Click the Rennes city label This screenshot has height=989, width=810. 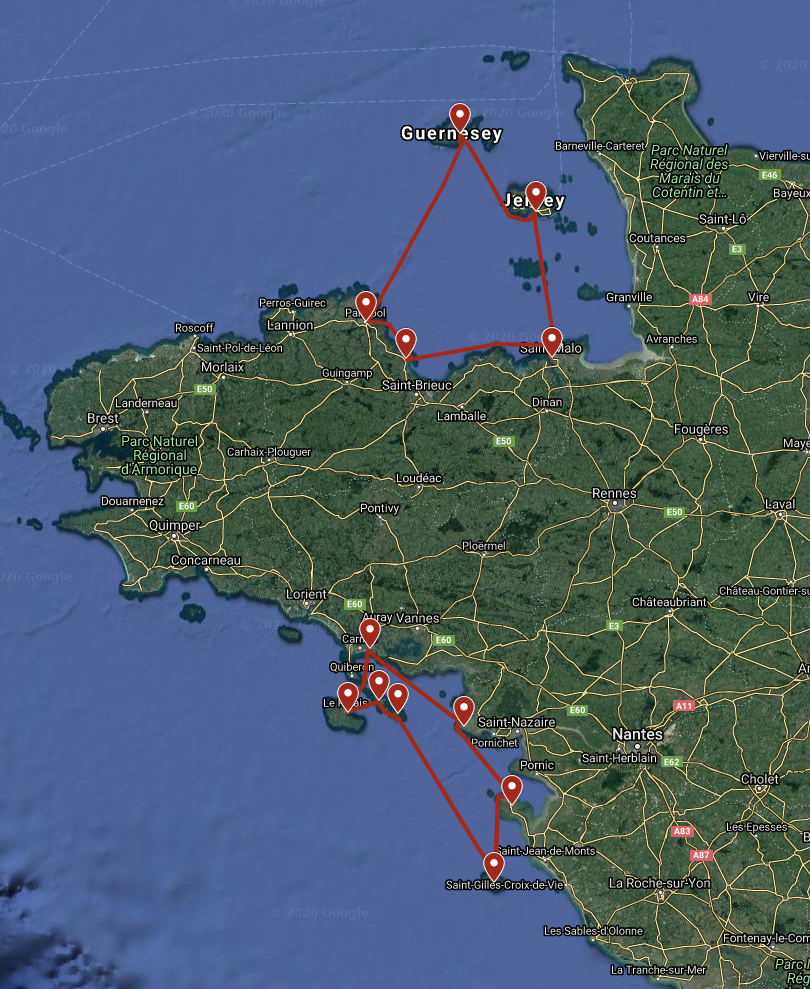[x=614, y=493]
